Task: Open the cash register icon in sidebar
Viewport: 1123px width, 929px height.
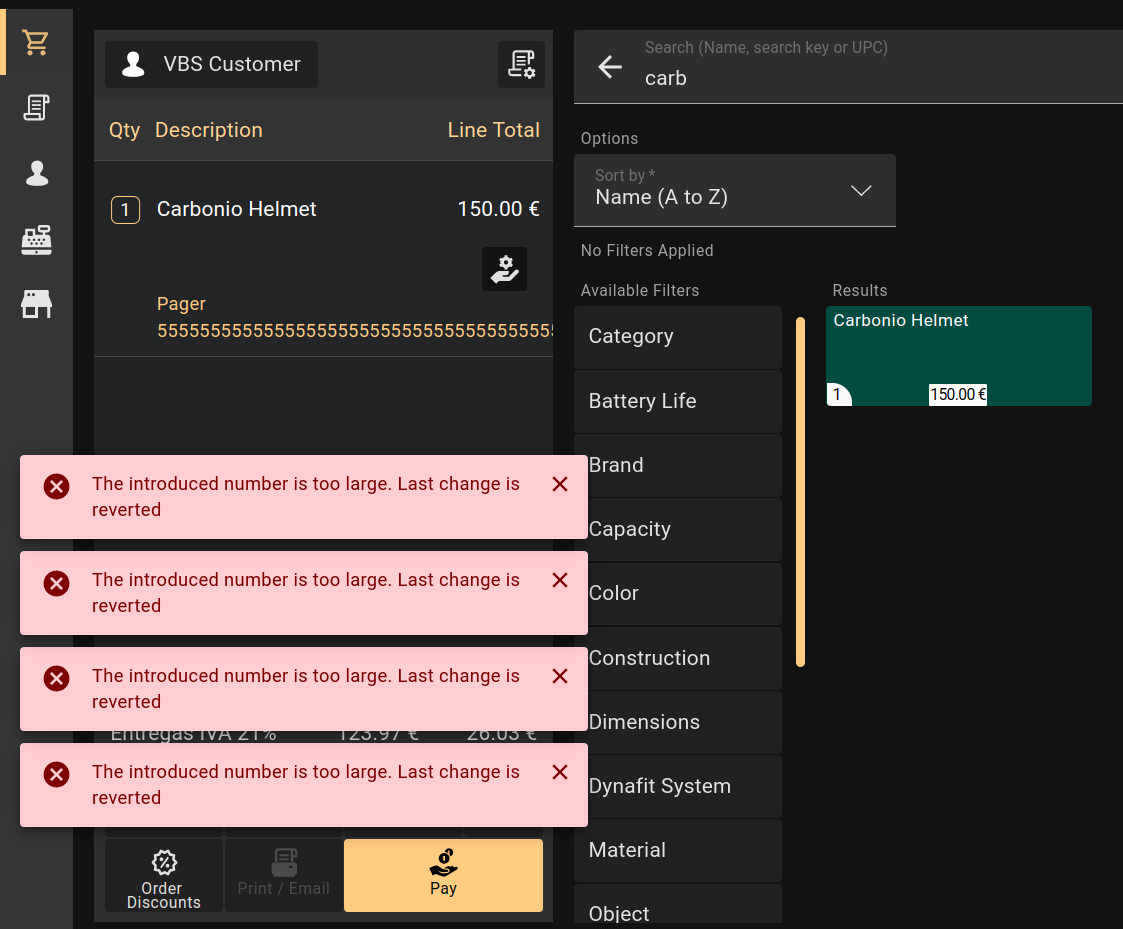Action: point(37,240)
